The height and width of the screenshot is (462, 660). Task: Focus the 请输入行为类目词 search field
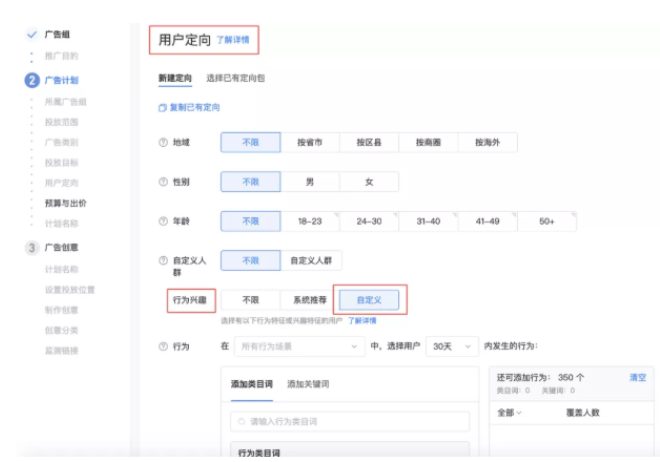pos(350,422)
